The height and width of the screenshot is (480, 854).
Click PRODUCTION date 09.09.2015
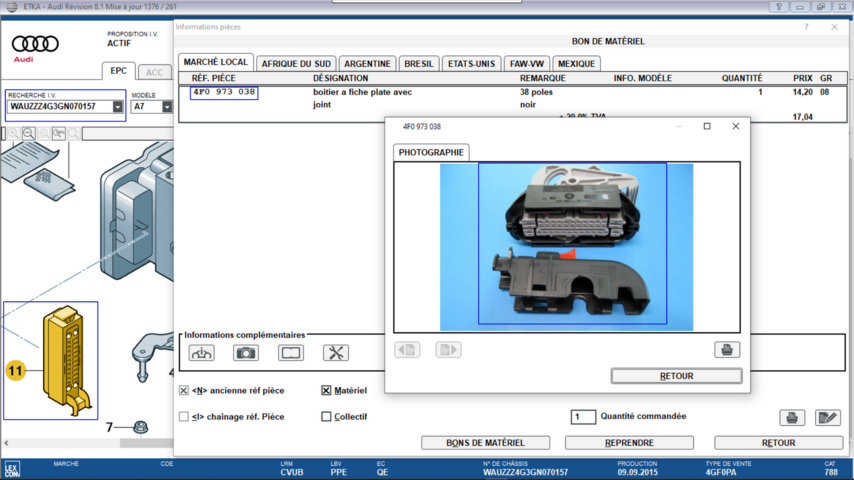pos(637,472)
